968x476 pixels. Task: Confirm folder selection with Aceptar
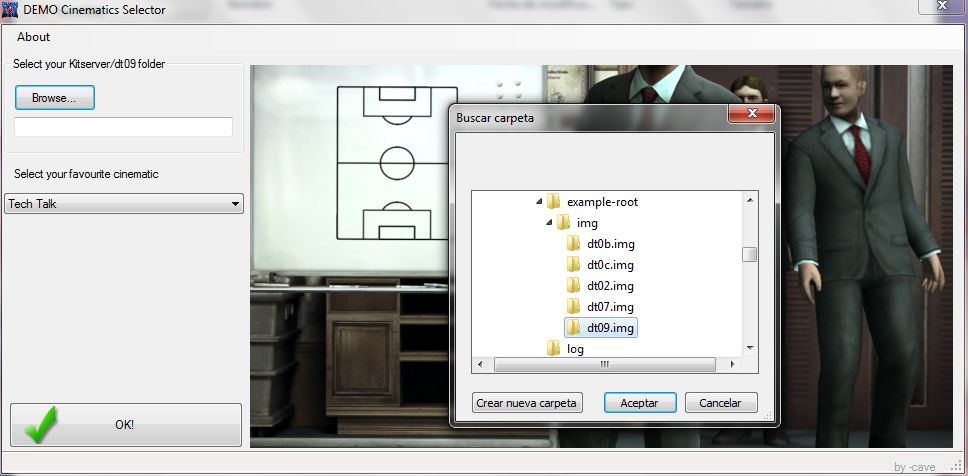[x=639, y=403]
